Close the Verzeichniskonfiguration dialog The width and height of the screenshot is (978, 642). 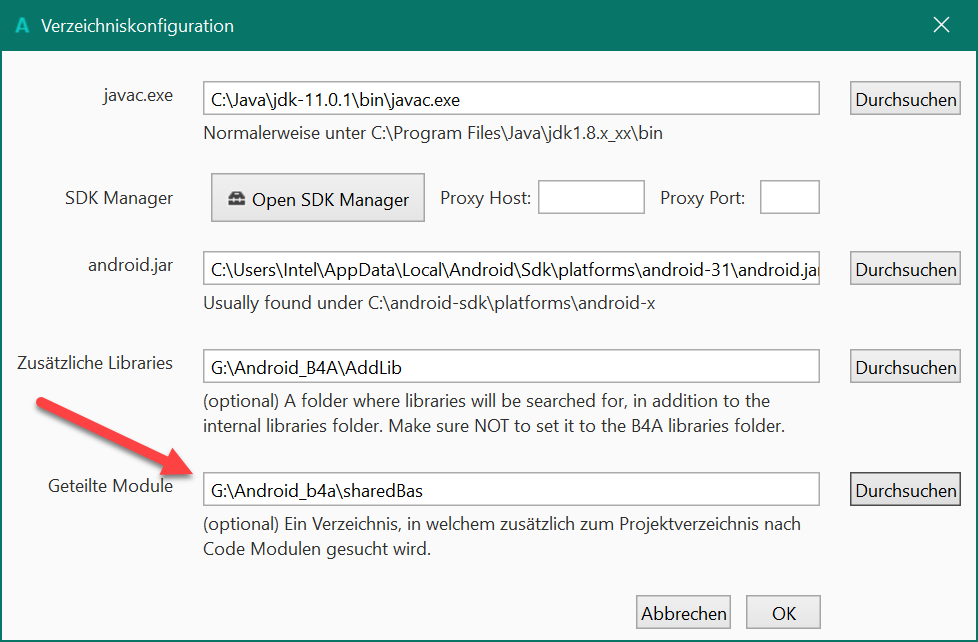[941, 26]
